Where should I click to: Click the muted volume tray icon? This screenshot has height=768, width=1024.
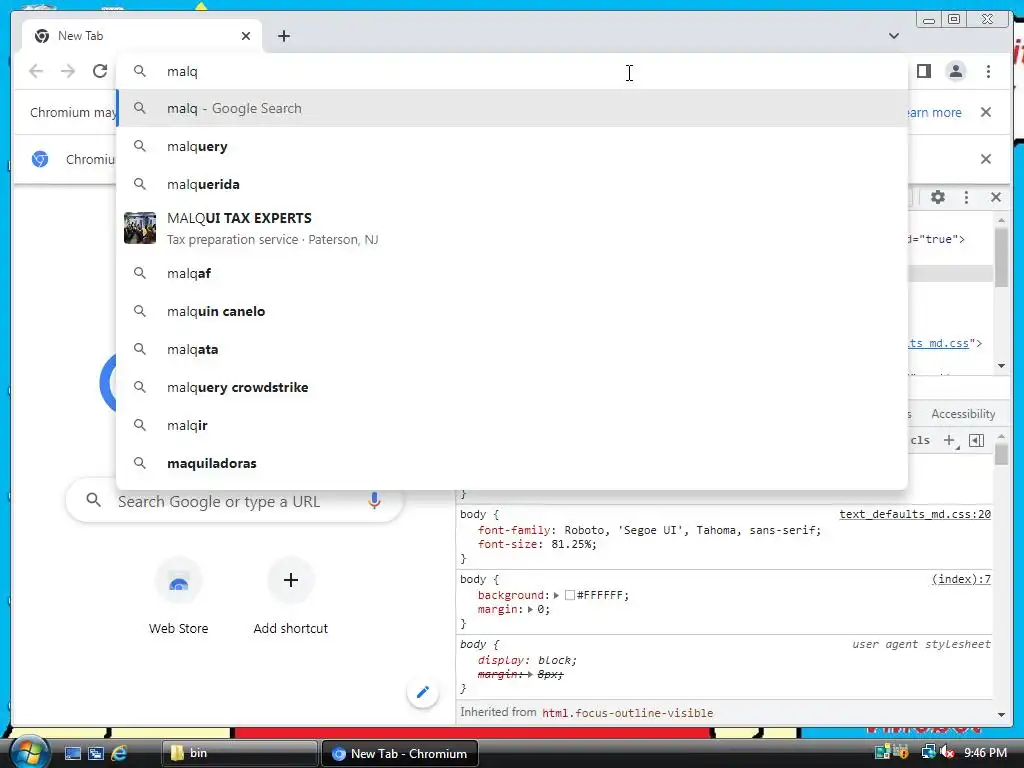(x=947, y=752)
